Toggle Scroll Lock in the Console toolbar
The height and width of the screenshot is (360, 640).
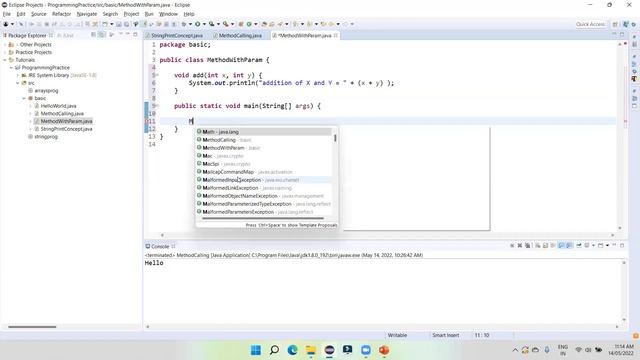point(545,245)
